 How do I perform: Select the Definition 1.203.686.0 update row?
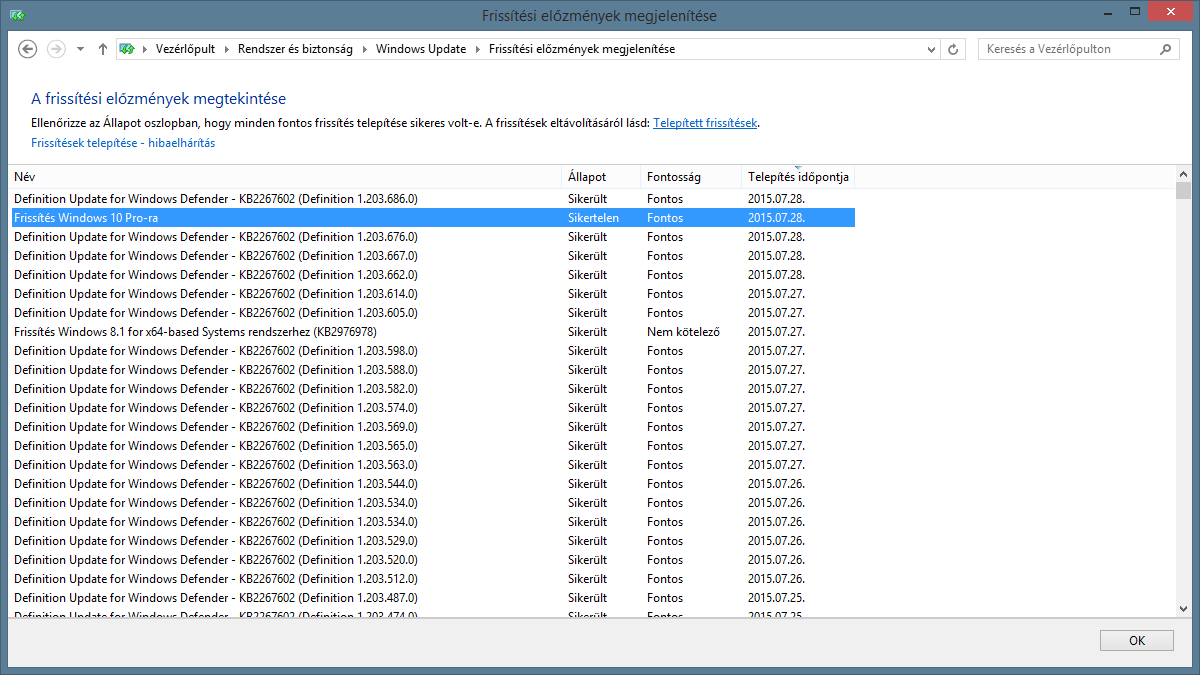[x=432, y=199]
